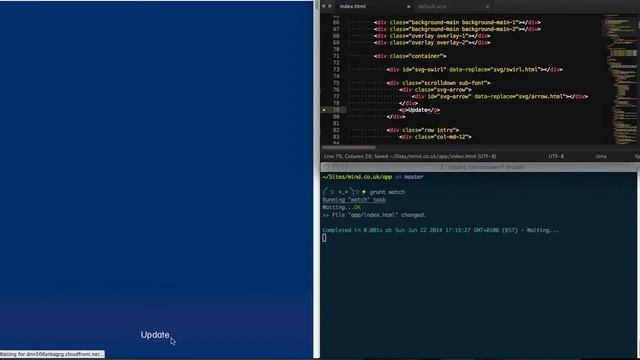The image size is (640, 360).
Task: Click the Completed in 0.001s terminal line
Action: 440,230
